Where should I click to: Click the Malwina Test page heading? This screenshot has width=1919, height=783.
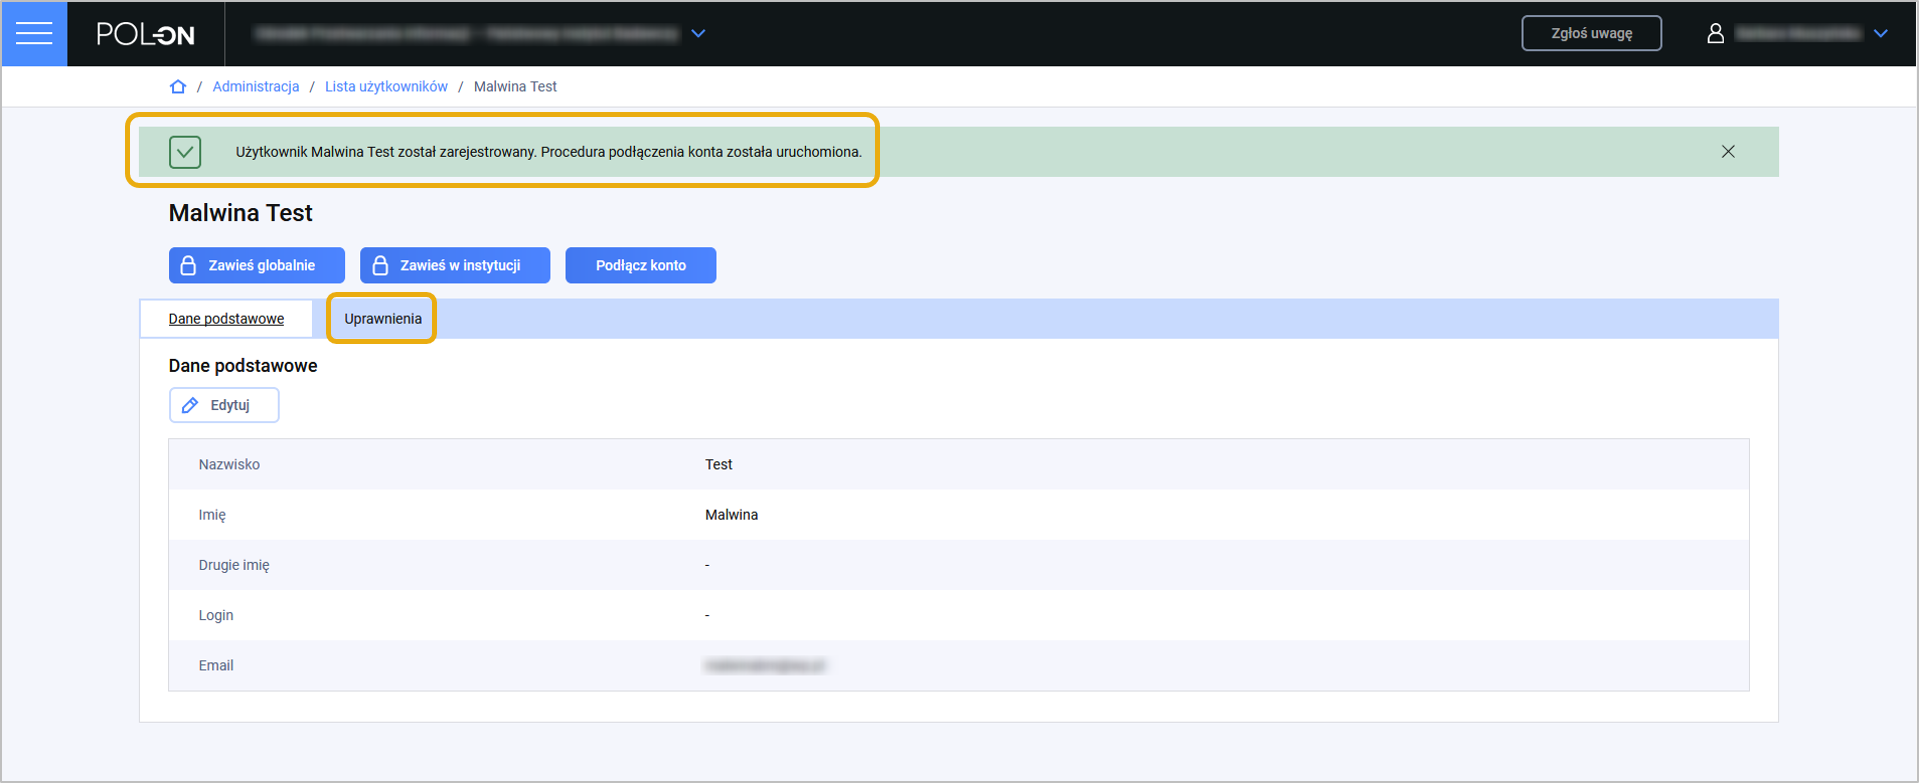[241, 213]
